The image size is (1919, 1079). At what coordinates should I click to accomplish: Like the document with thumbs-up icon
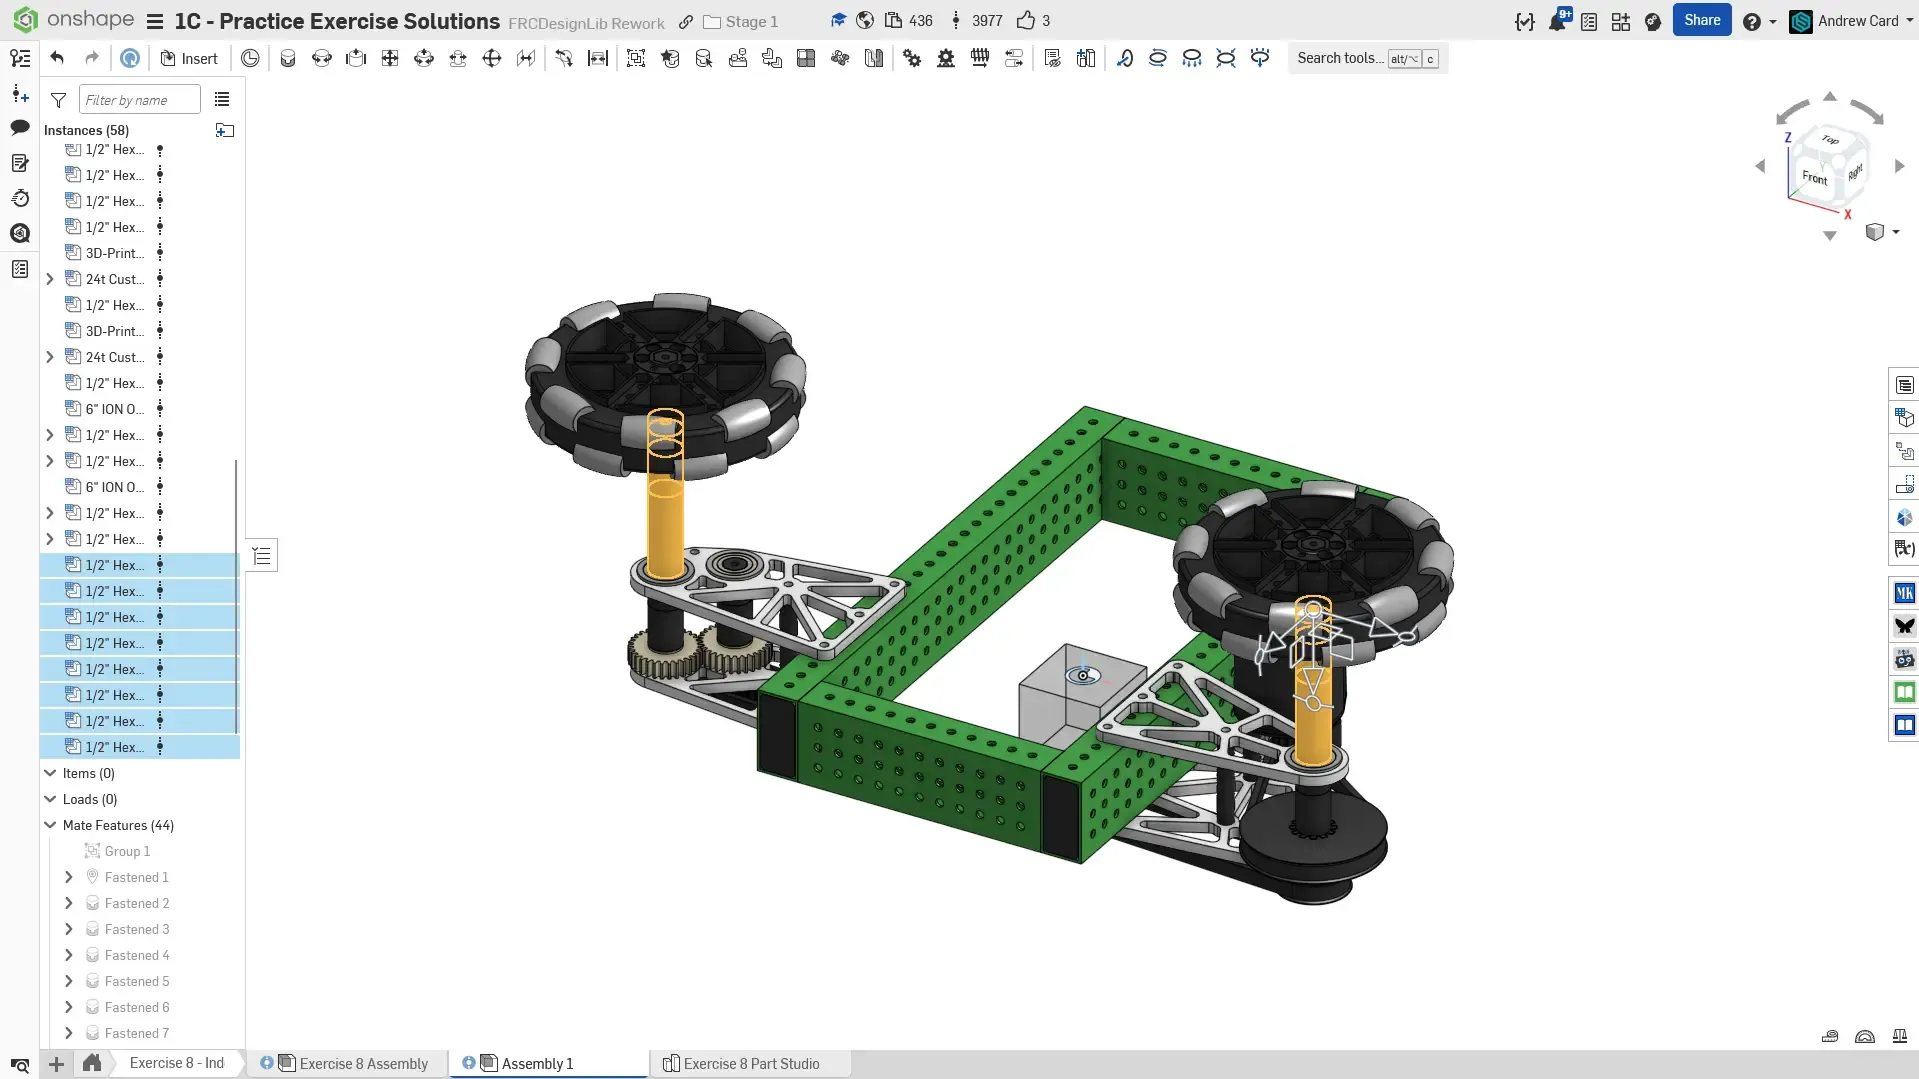pos(1026,21)
